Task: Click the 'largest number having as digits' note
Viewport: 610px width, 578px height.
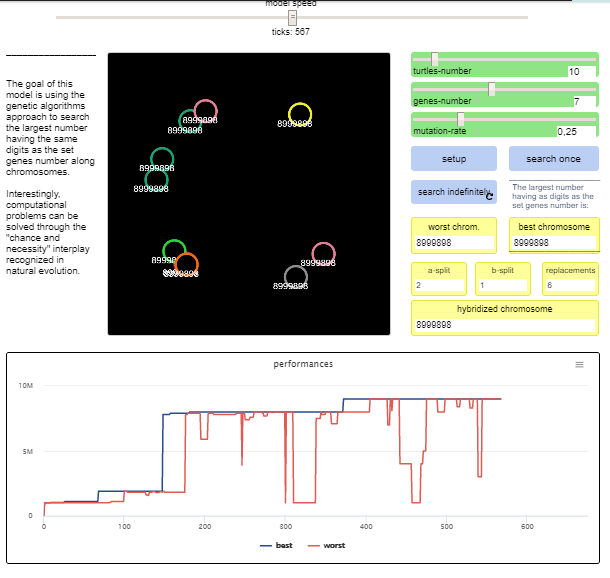Action: pyautogui.click(x=552, y=196)
